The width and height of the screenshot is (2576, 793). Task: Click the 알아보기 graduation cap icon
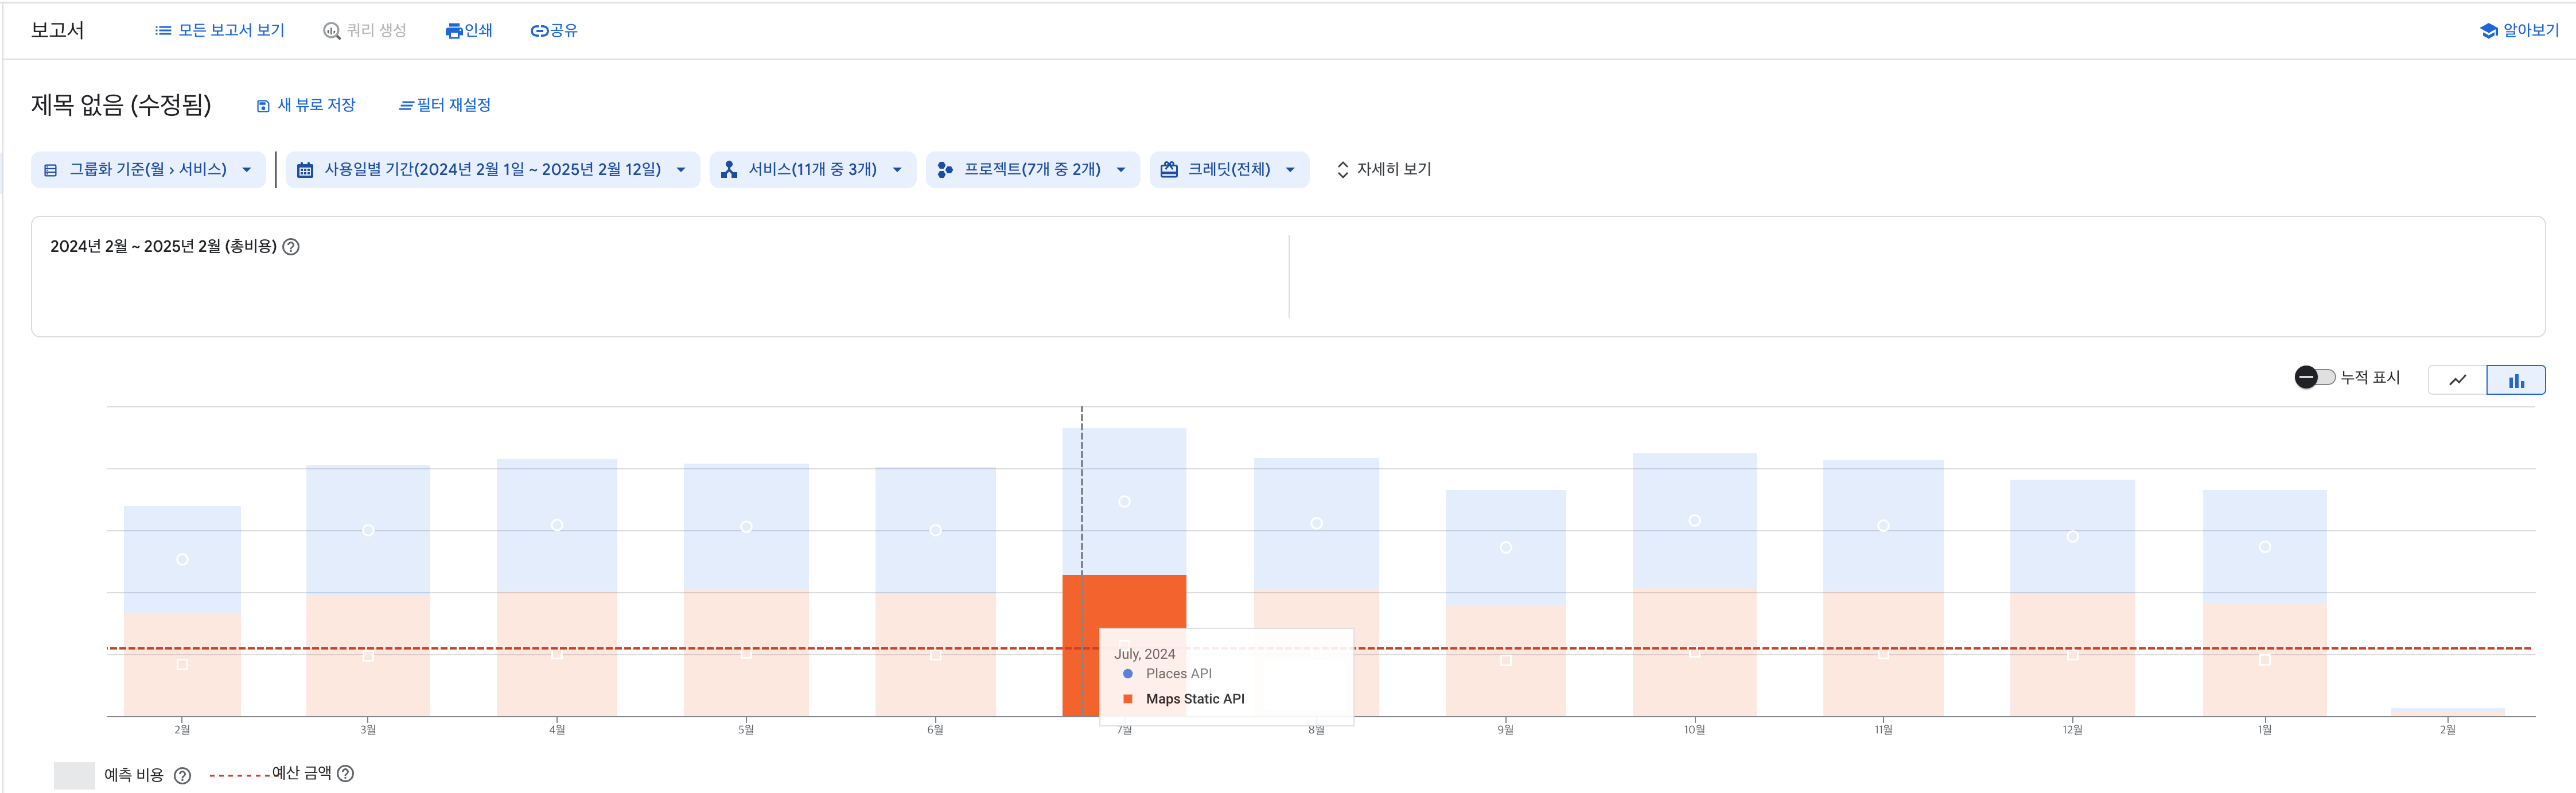[2488, 31]
